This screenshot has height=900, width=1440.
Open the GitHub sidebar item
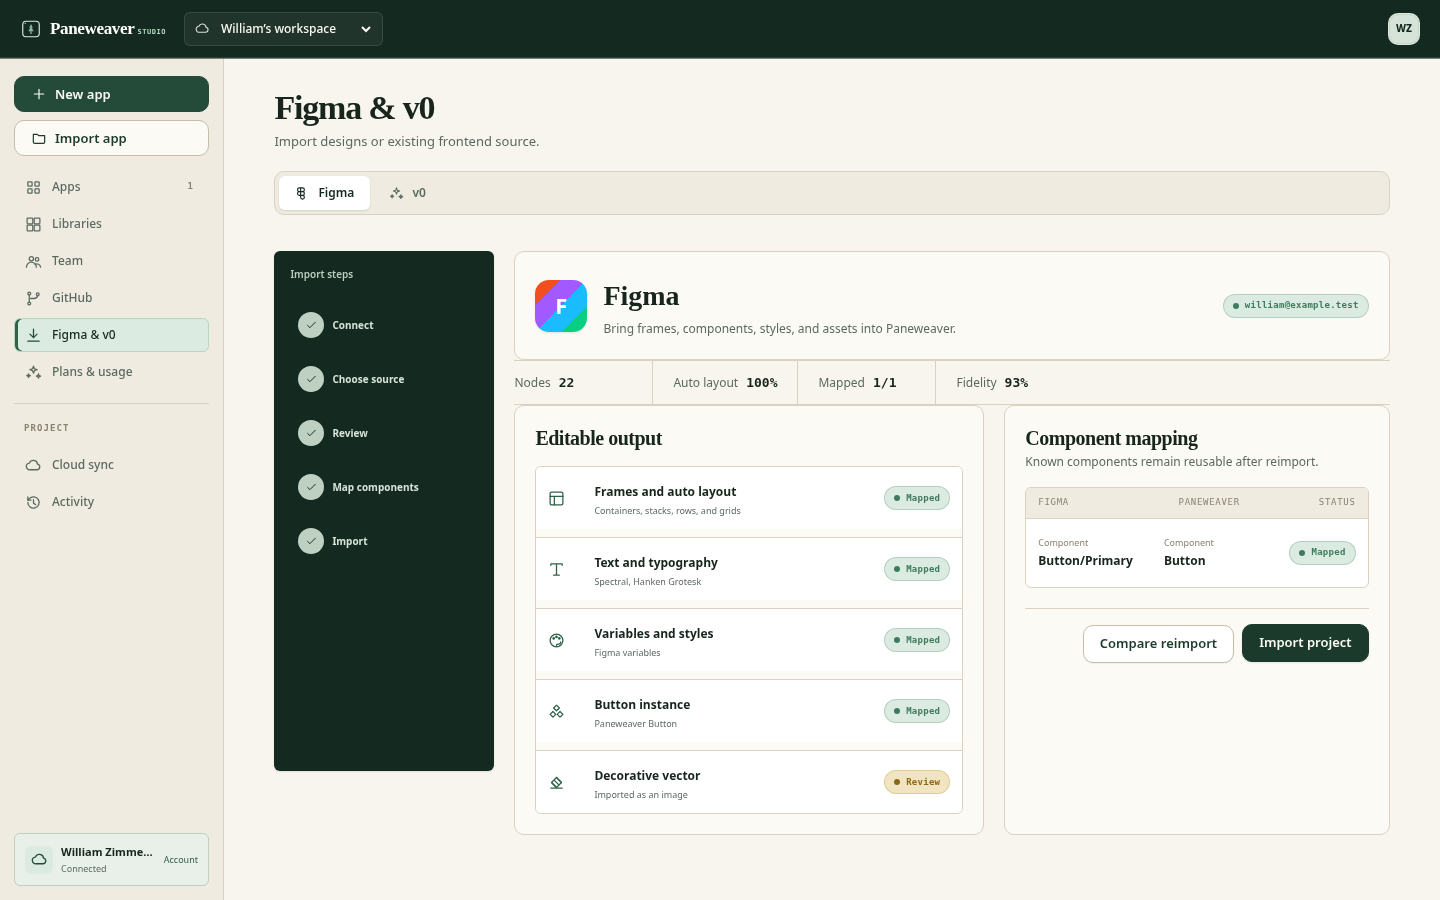(111, 298)
